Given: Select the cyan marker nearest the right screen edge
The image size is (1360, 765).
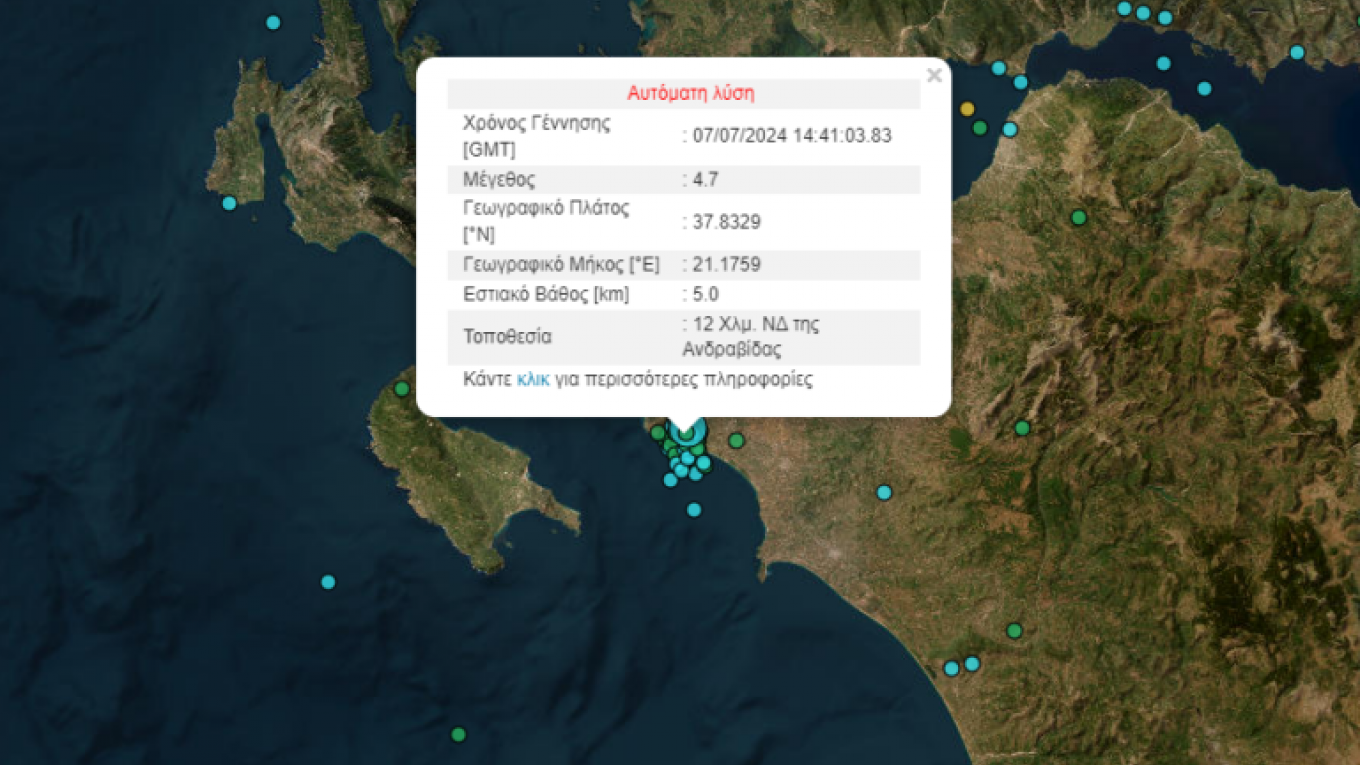Looking at the screenshot, I should 1297,52.
